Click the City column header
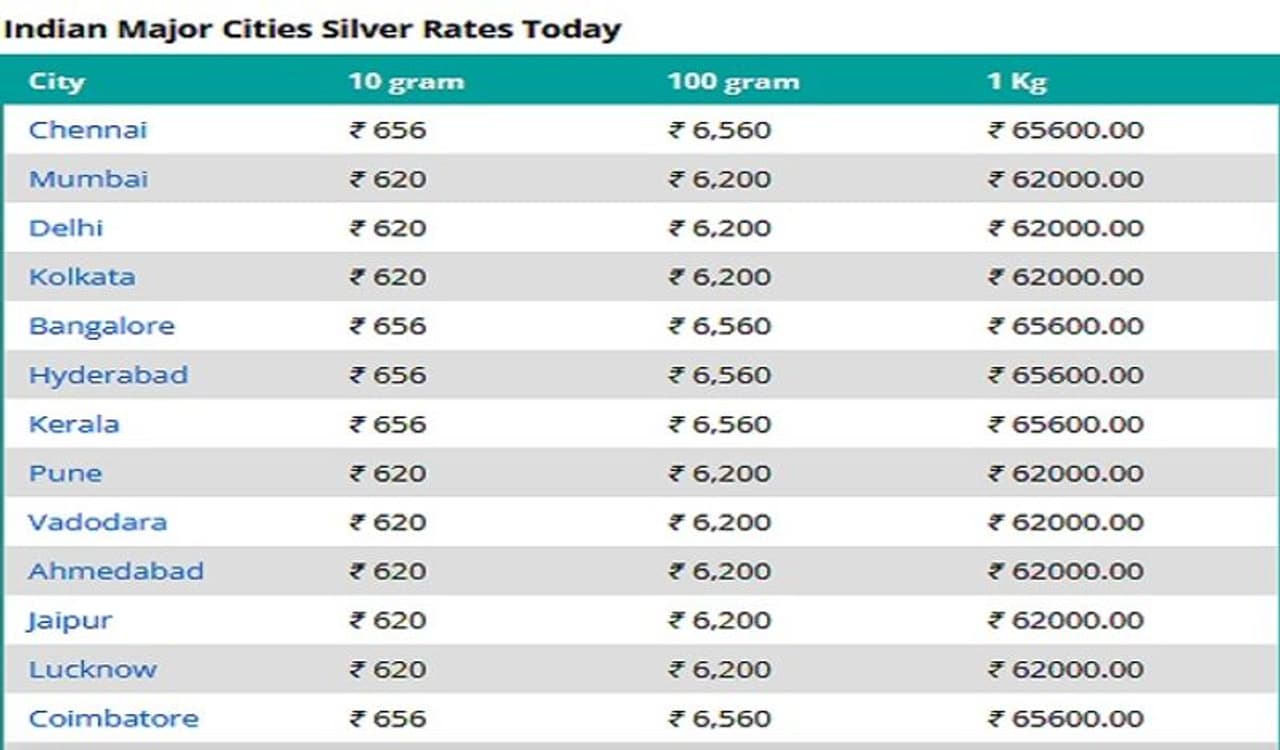This screenshot has width=1280, height=750. 56,81
